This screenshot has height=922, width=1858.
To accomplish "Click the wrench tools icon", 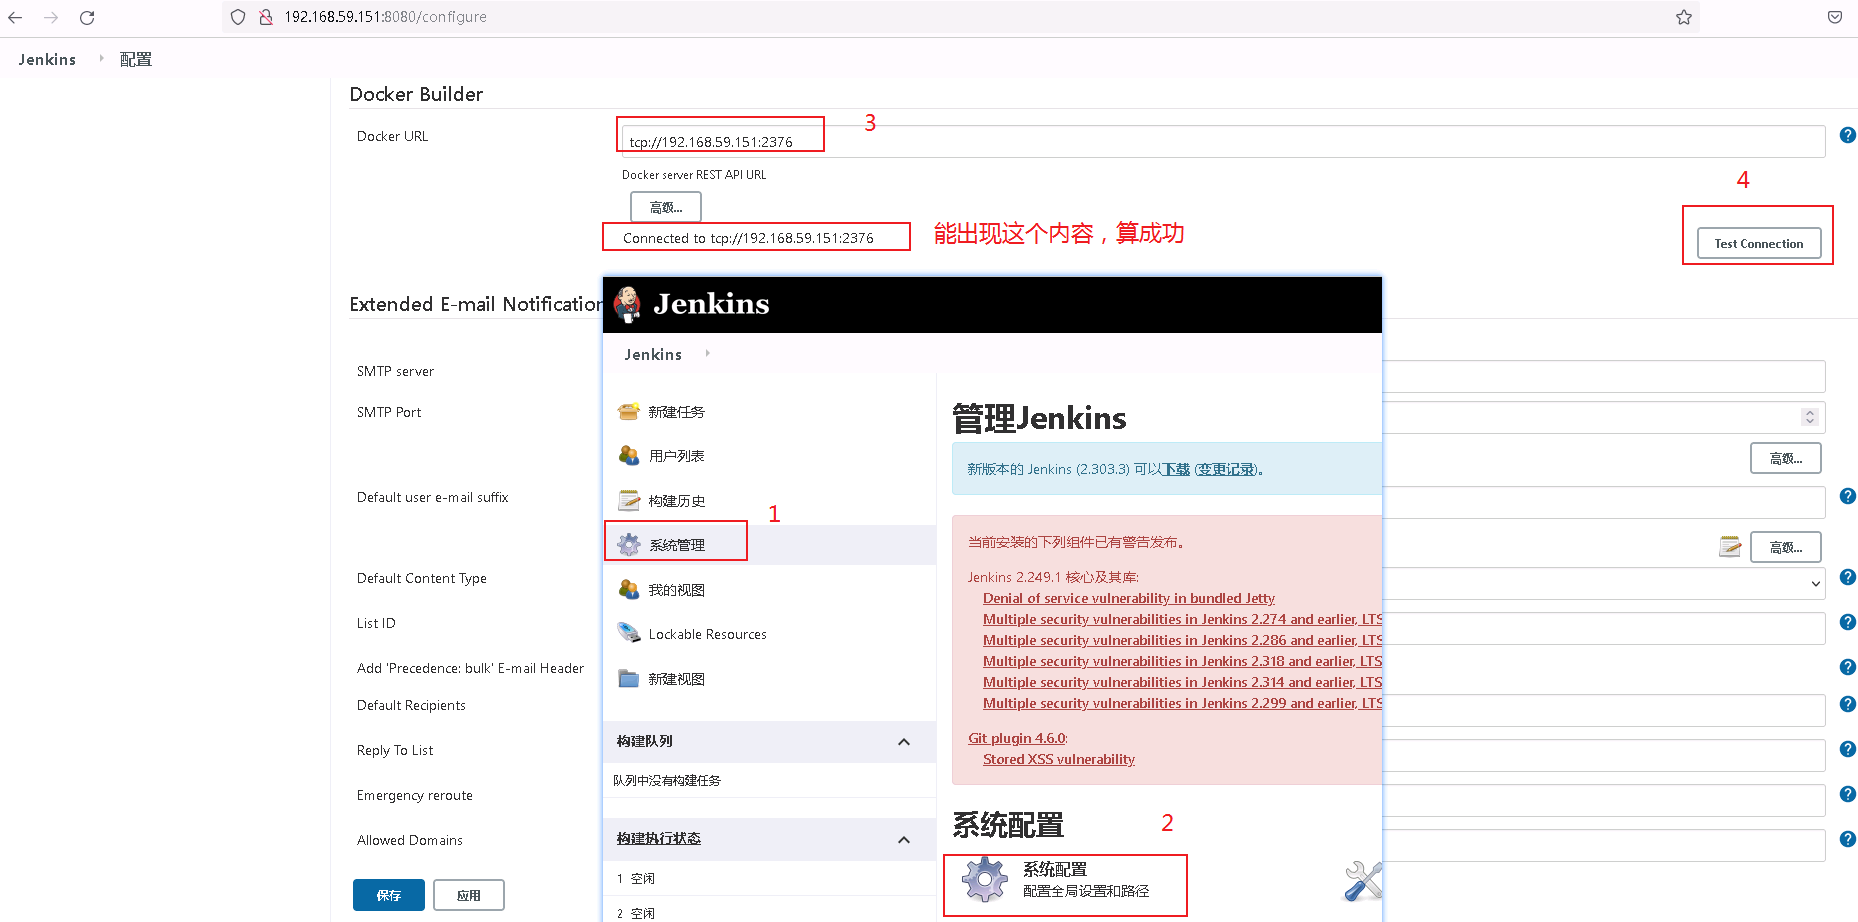I will 1362,881.
